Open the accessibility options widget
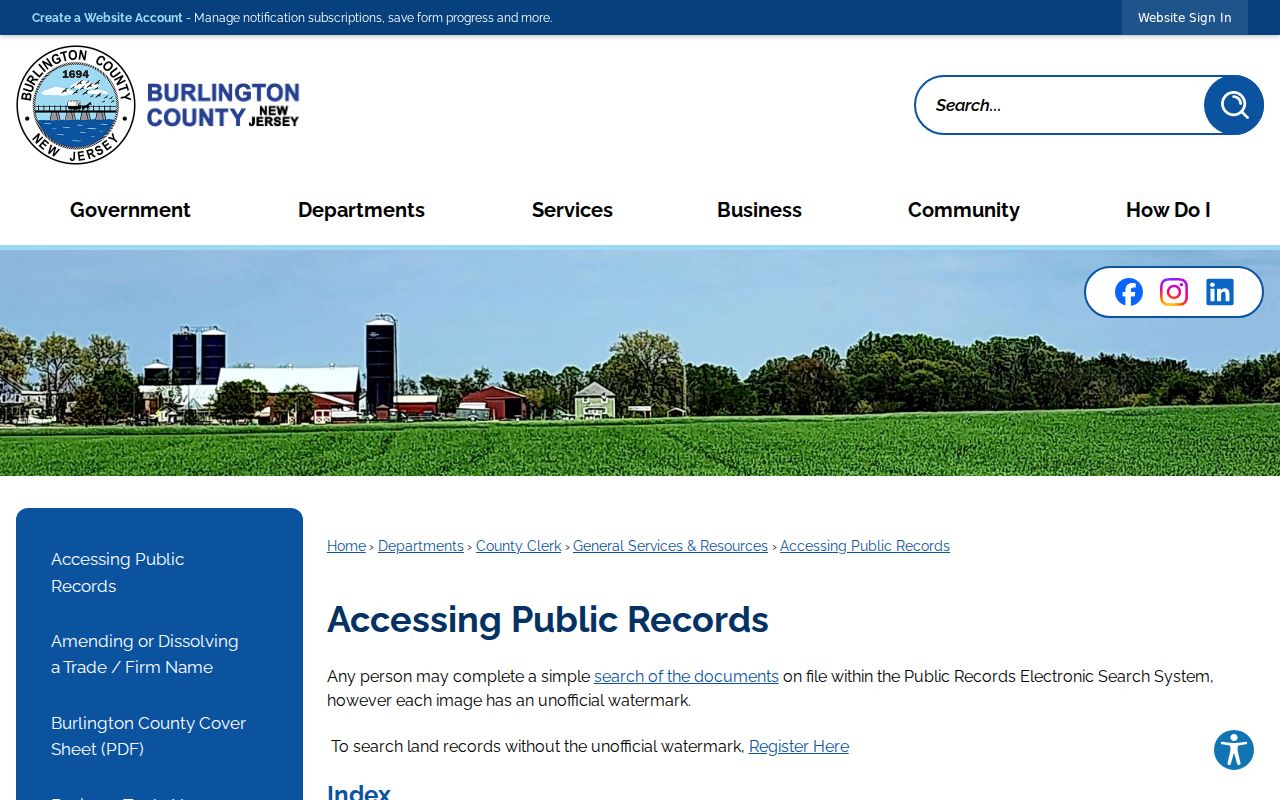The image size is (1280, 800). [x=1234, y=750]
